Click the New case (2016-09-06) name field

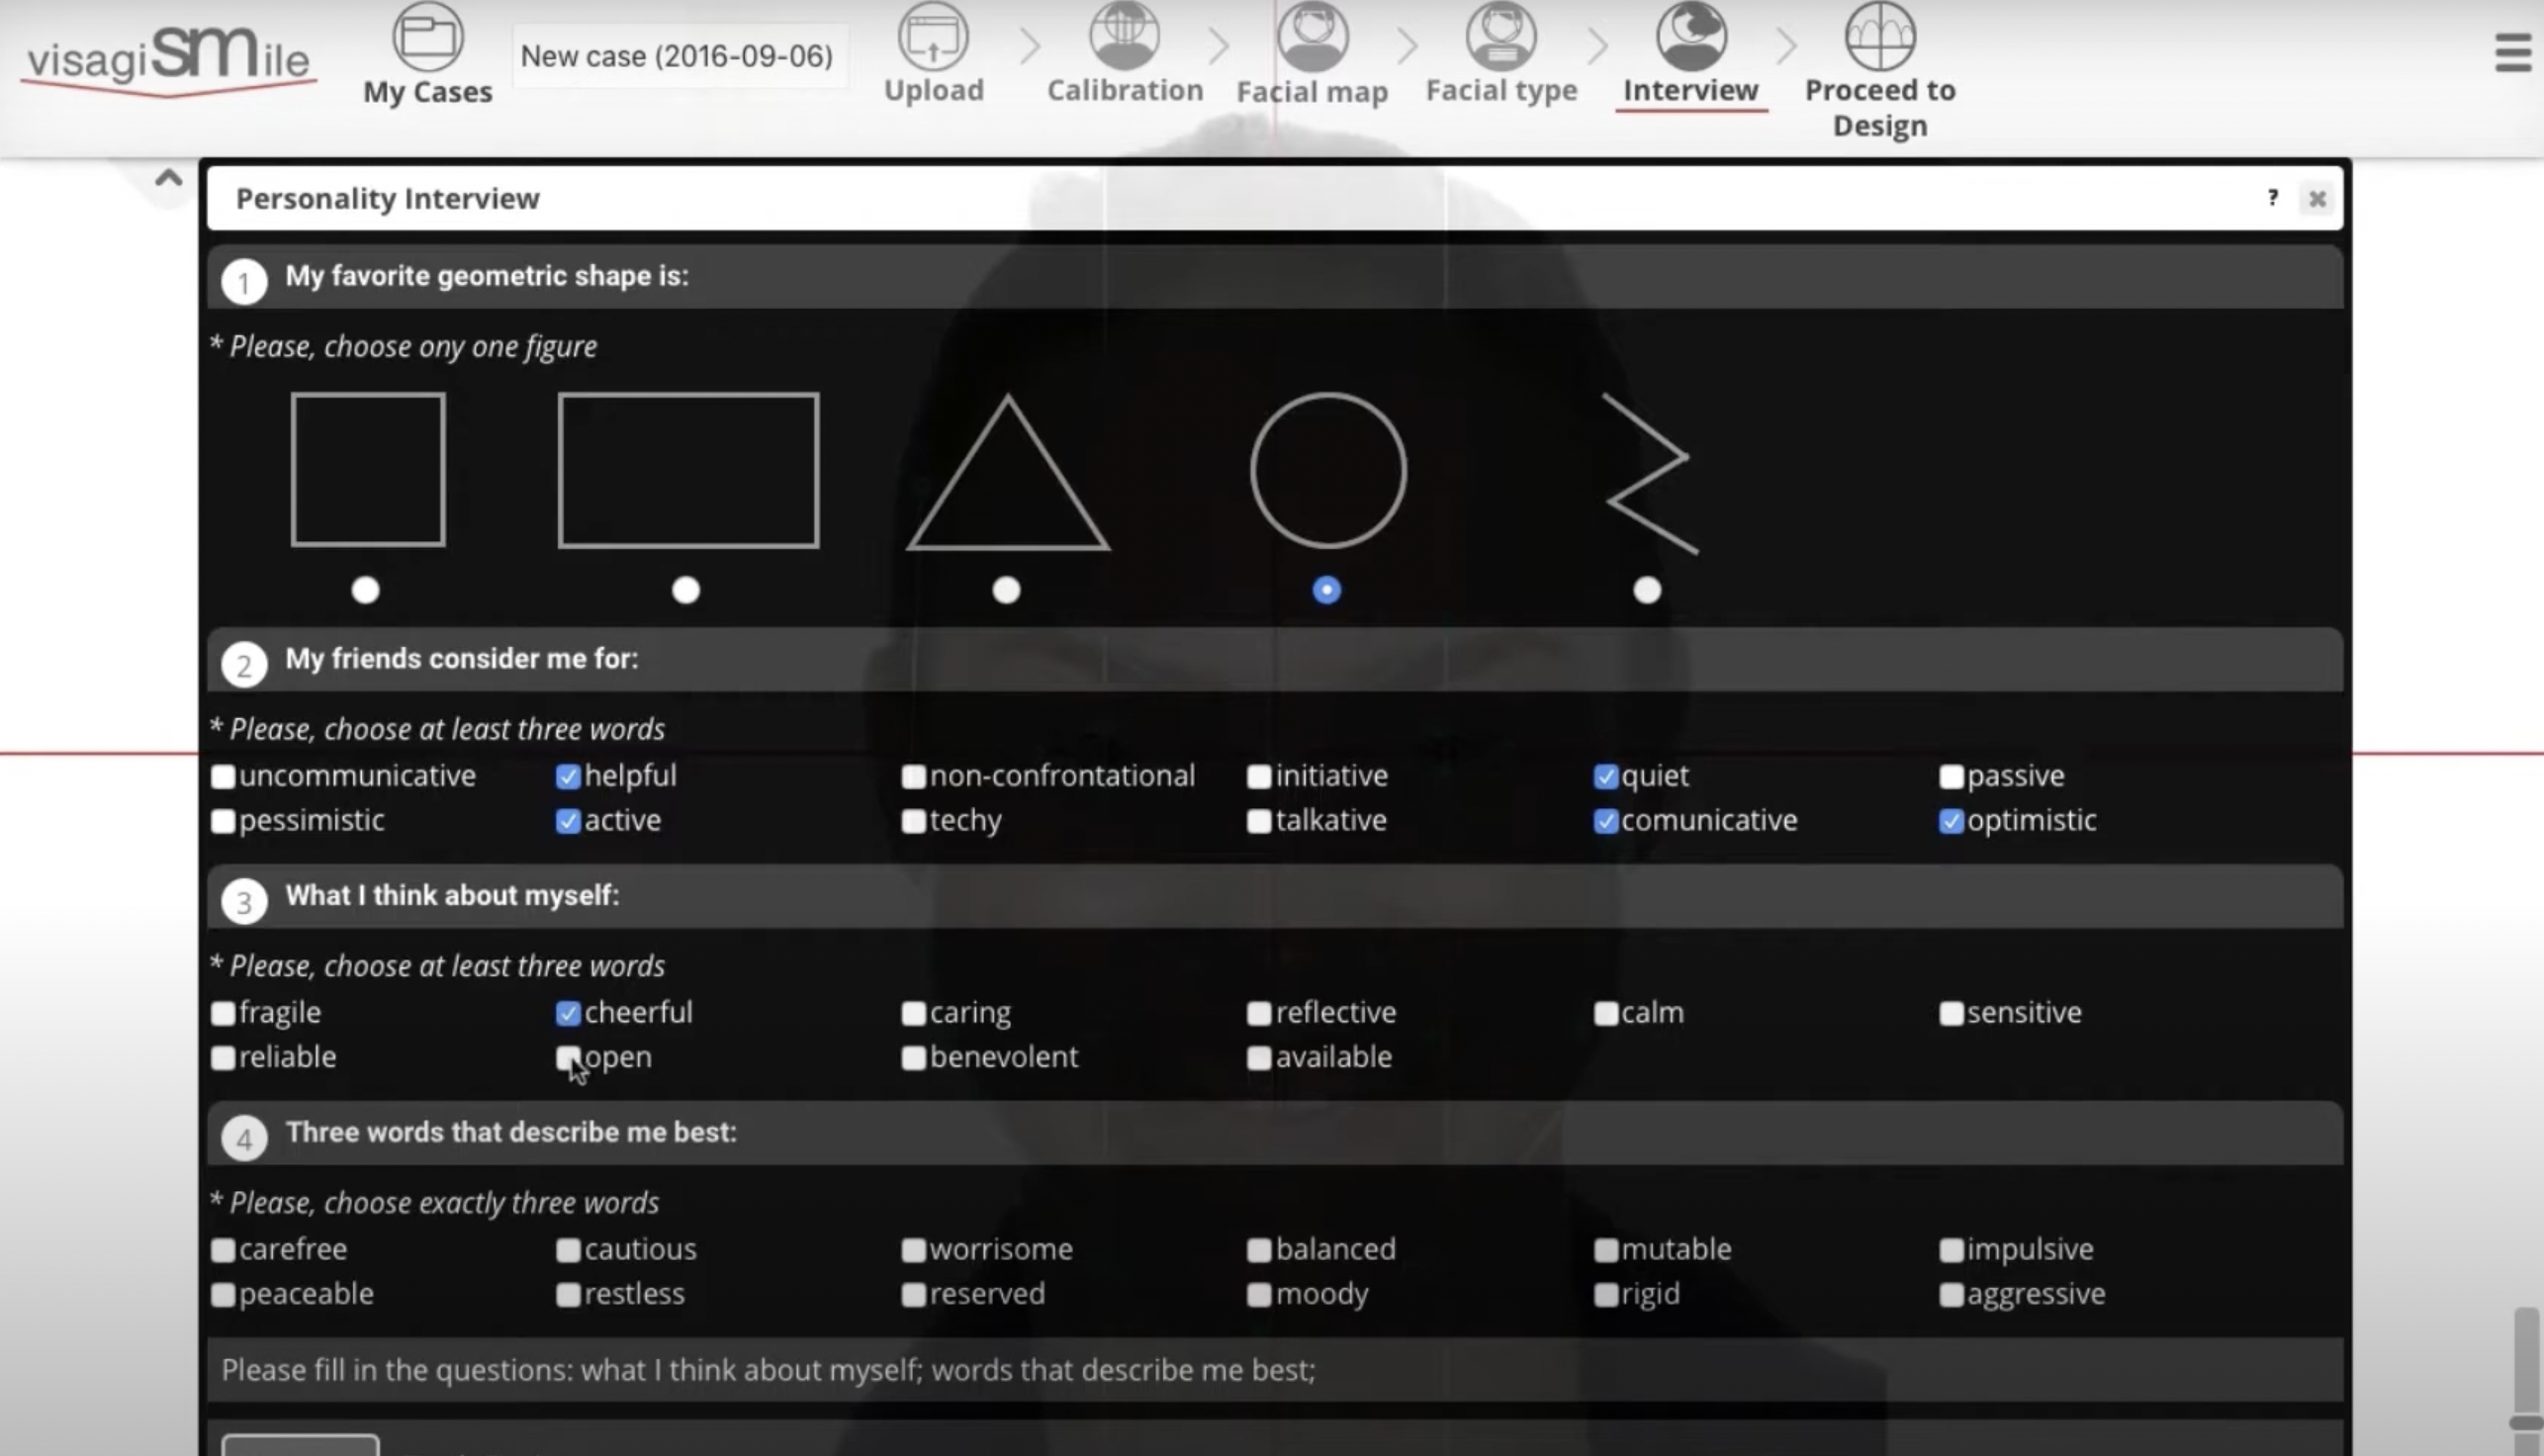[678, 56]
